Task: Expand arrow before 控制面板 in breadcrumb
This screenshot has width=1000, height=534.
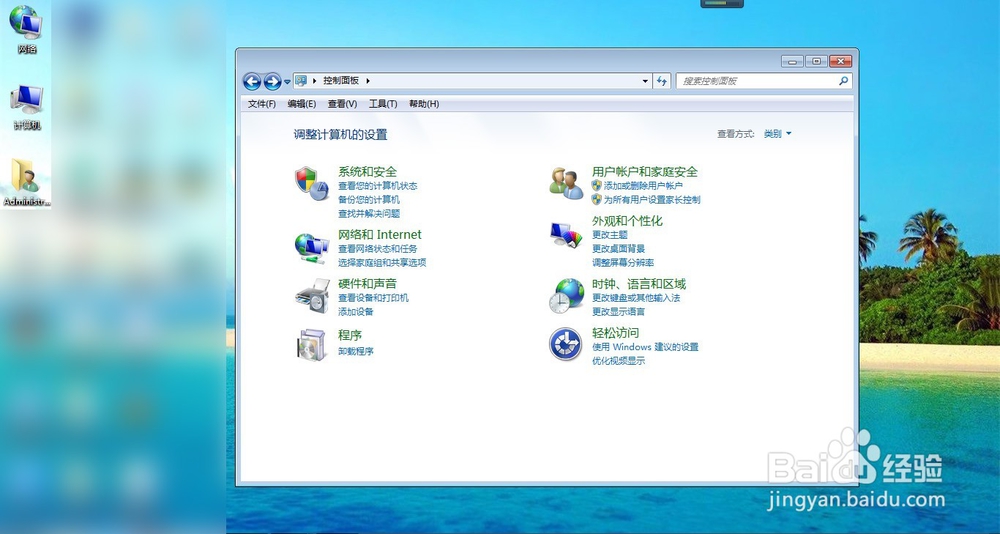Action: 315,81
